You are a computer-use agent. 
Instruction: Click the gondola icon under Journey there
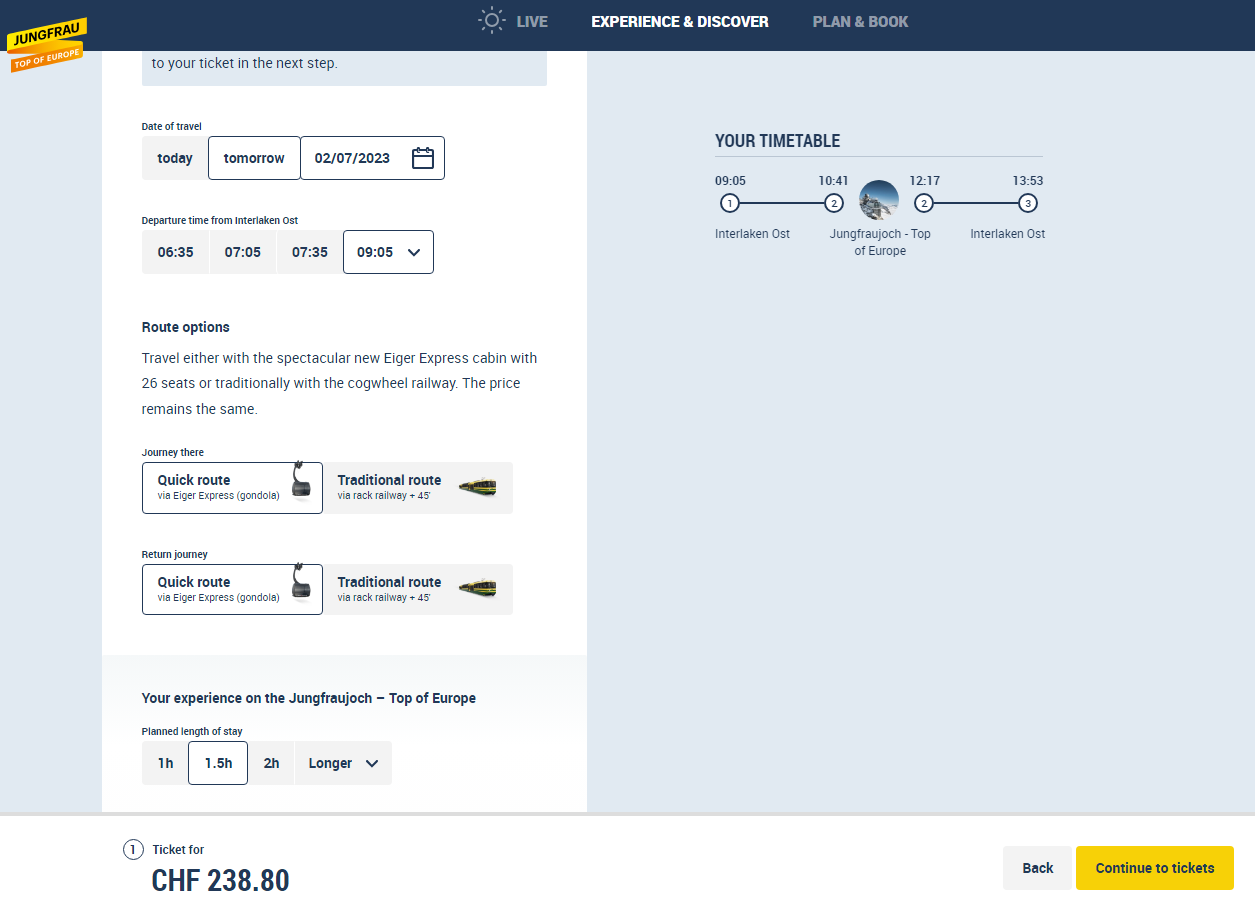tap(301, 481)
